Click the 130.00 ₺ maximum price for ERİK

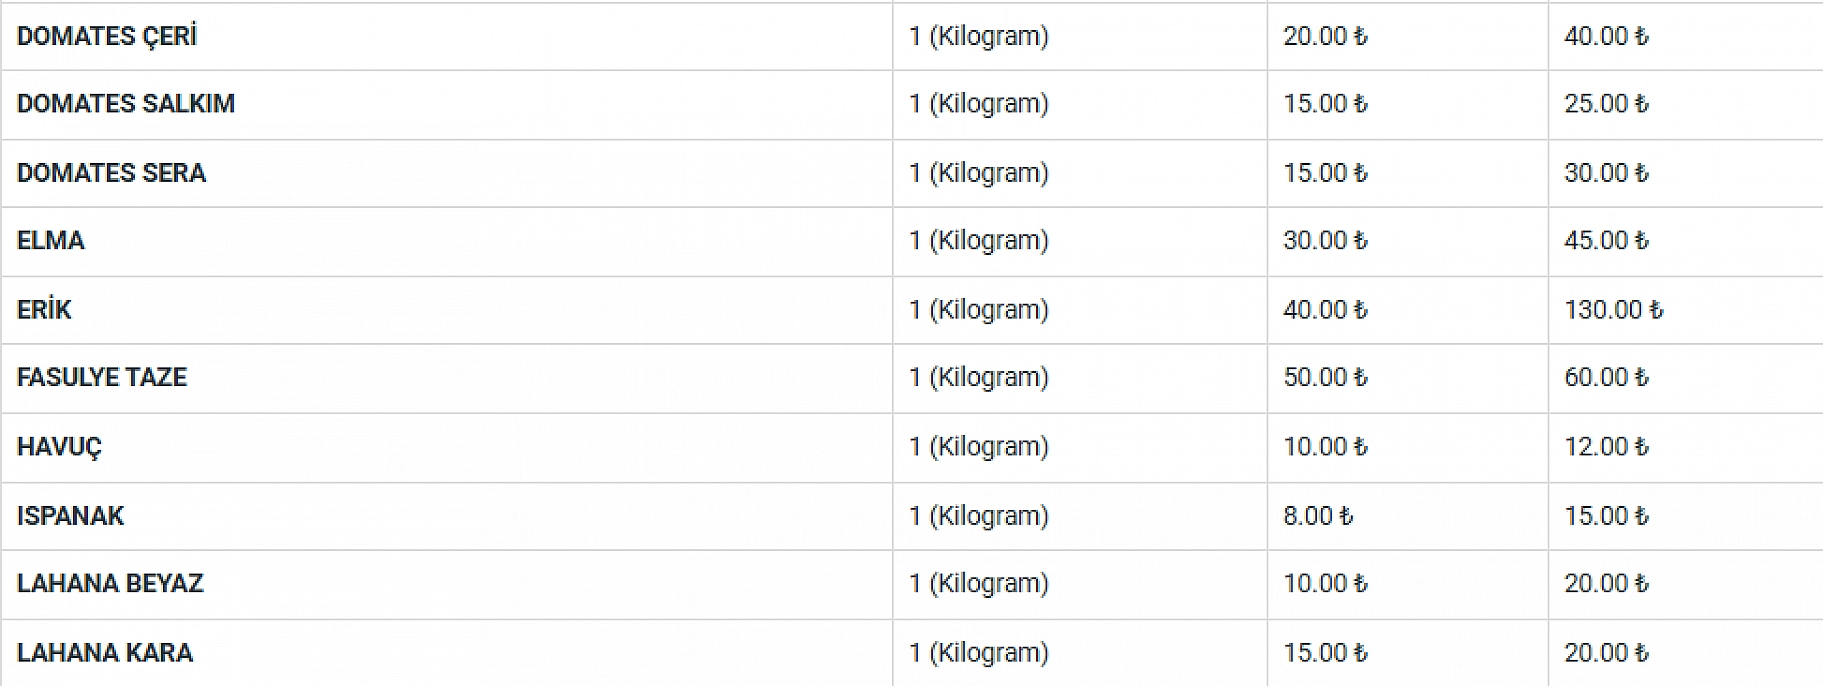click(1613, 310)
